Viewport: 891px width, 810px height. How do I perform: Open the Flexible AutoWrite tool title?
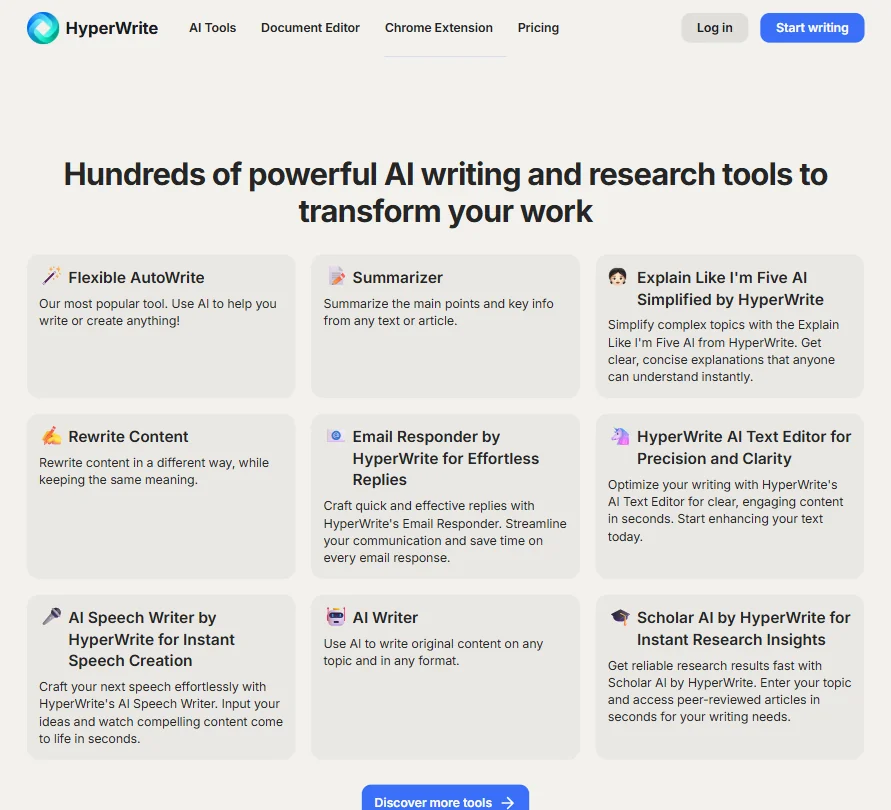136,277
